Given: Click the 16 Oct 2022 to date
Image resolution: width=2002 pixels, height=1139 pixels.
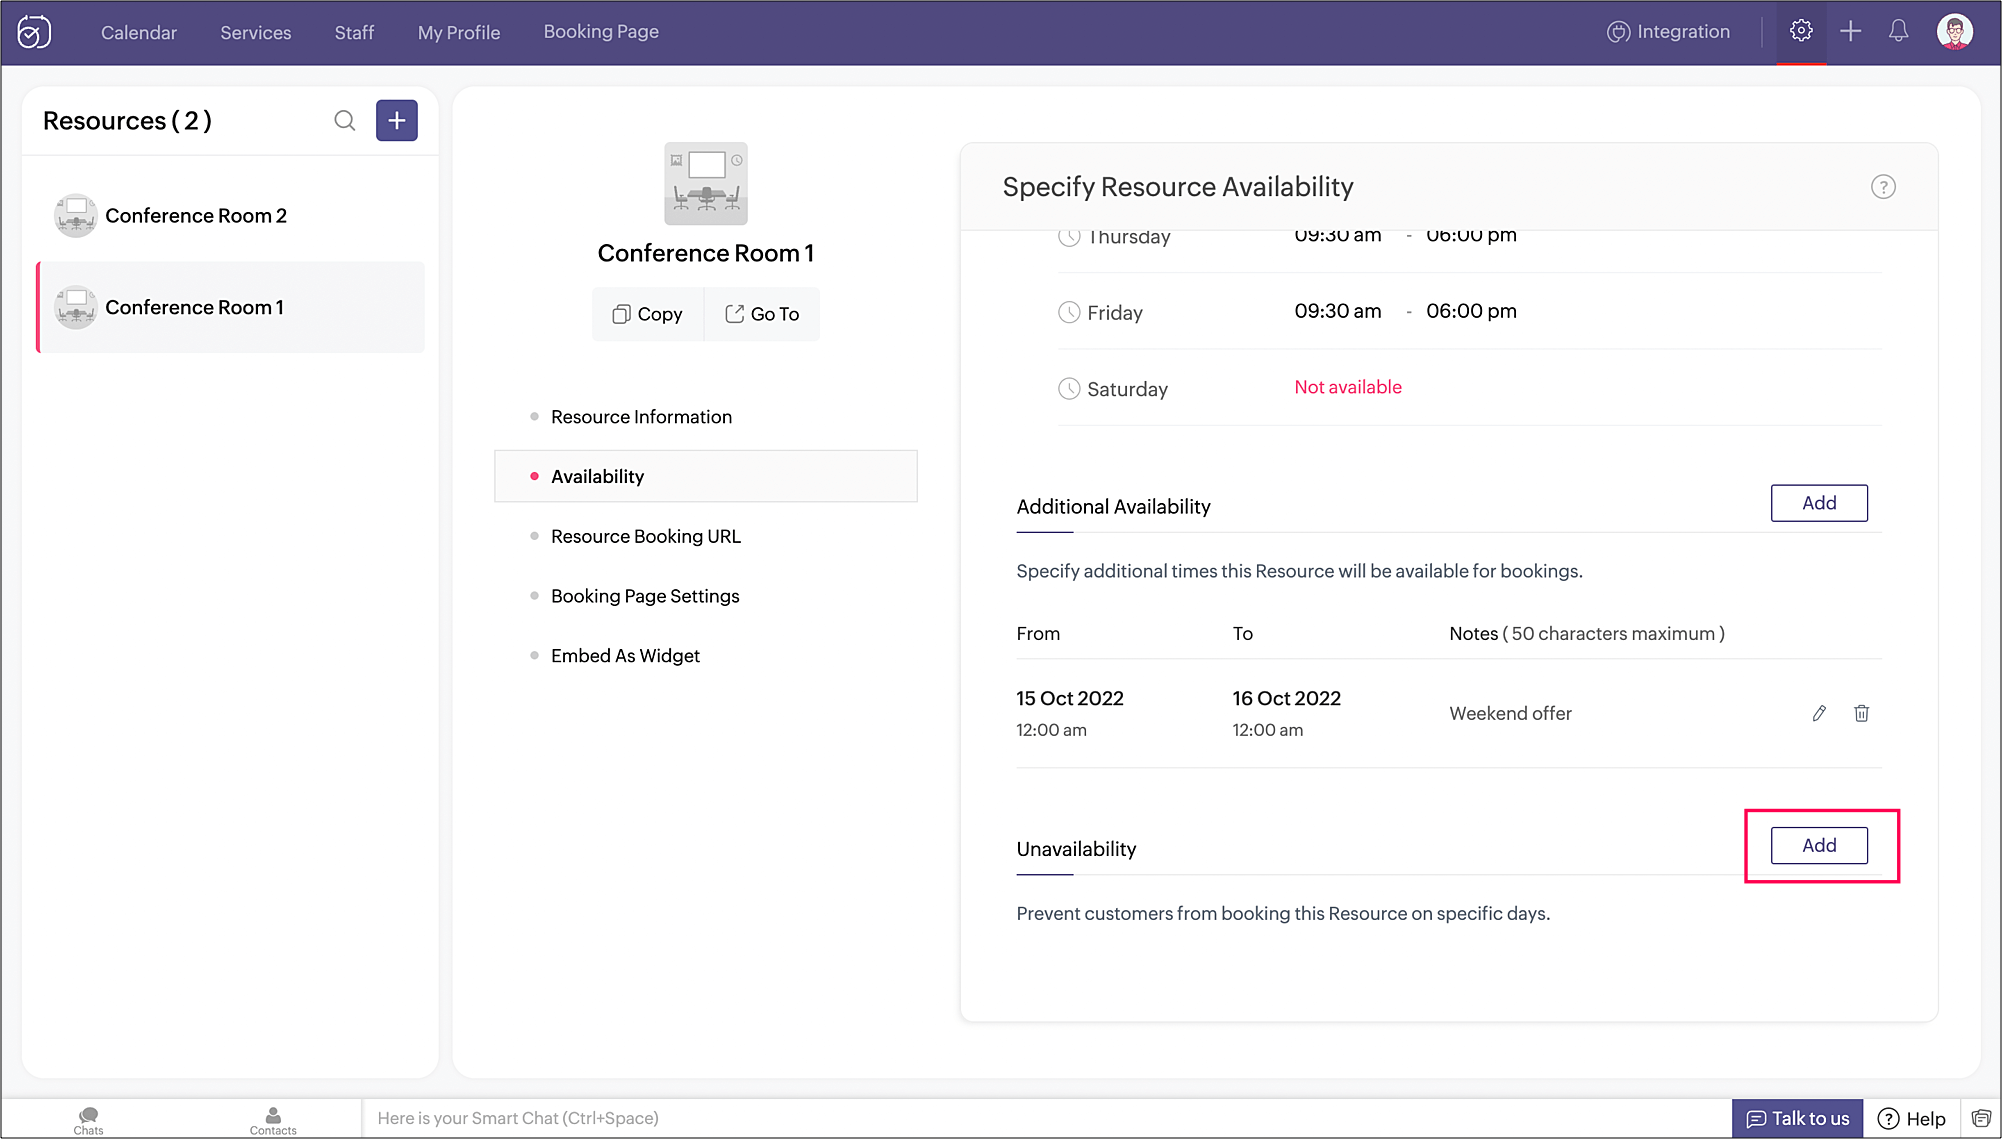Looking at the screenshot, I should pyautogui.click(x=1286, y=698).
